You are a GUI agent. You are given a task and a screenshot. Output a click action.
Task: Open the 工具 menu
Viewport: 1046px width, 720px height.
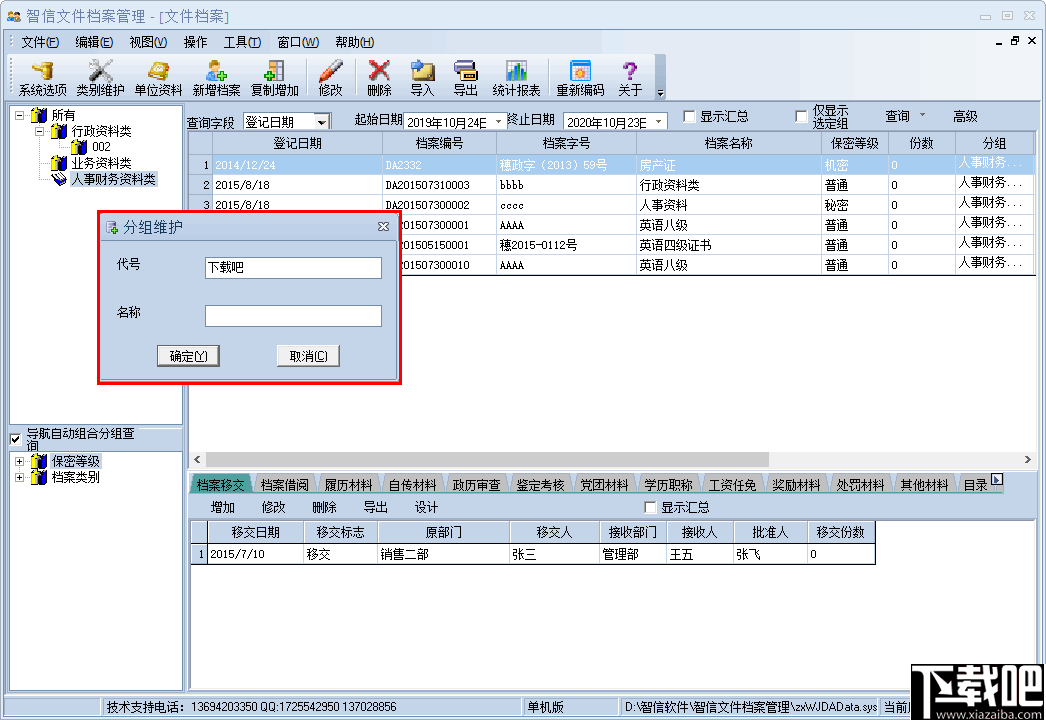point(244,42)
